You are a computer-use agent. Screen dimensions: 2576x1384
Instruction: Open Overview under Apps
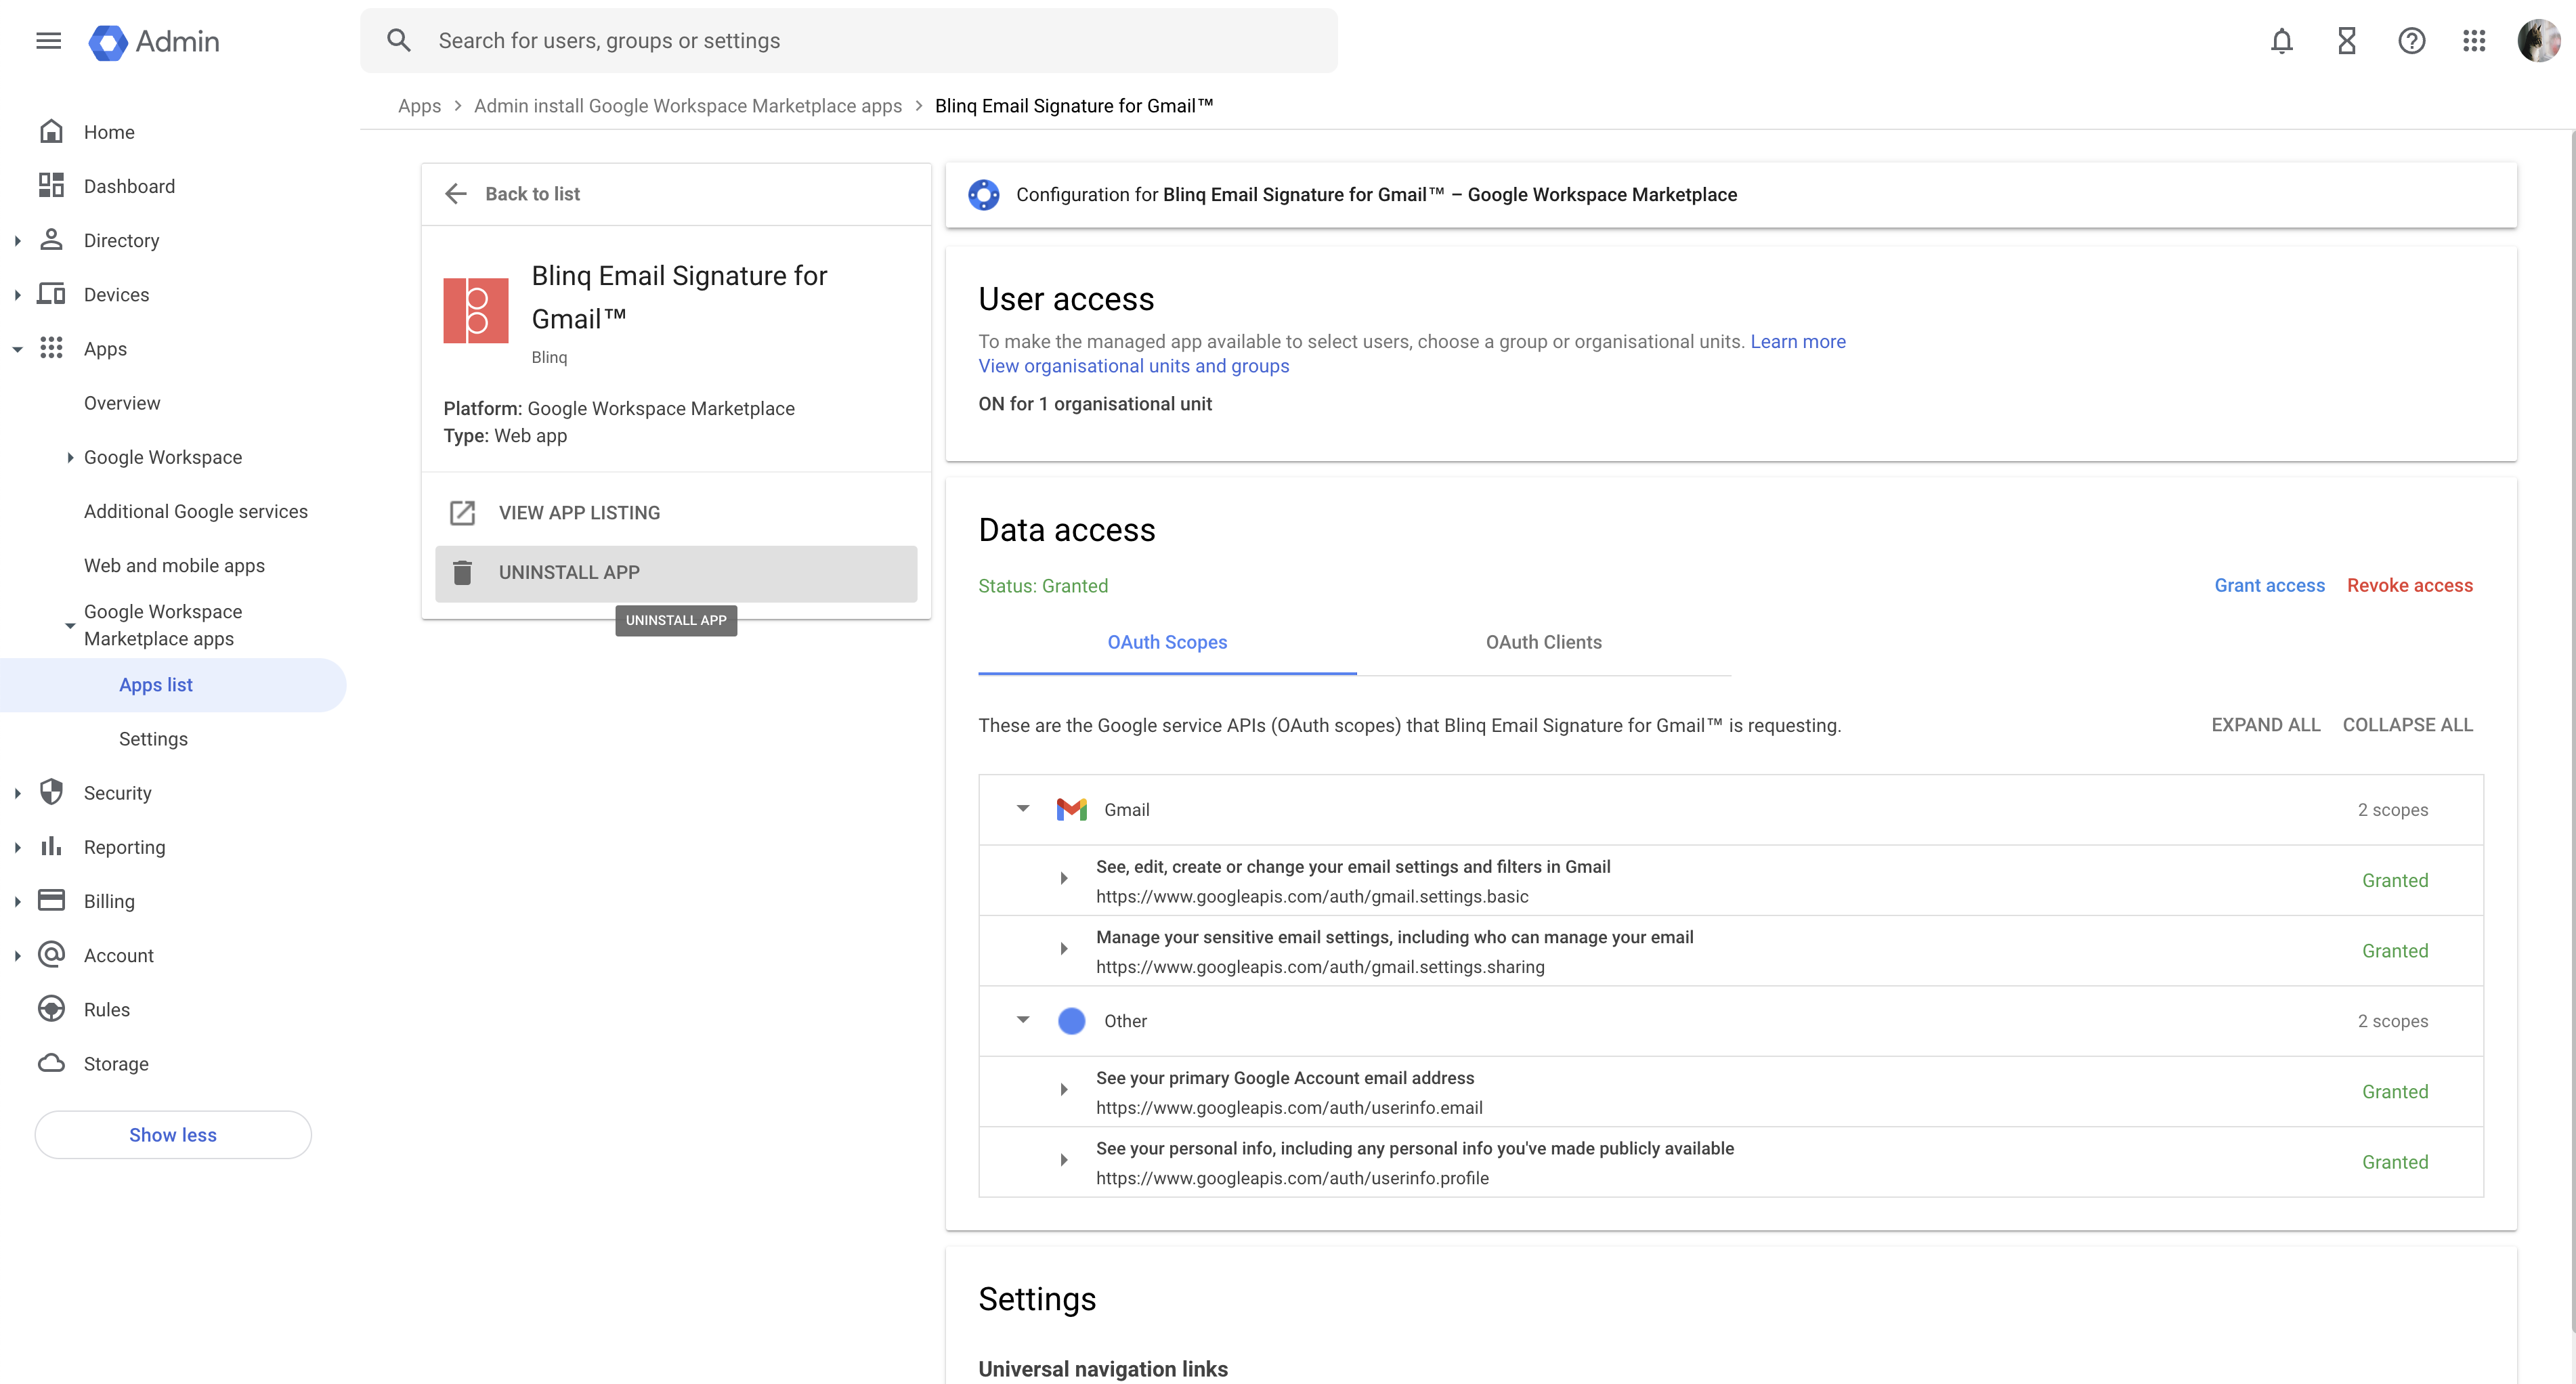122,403
